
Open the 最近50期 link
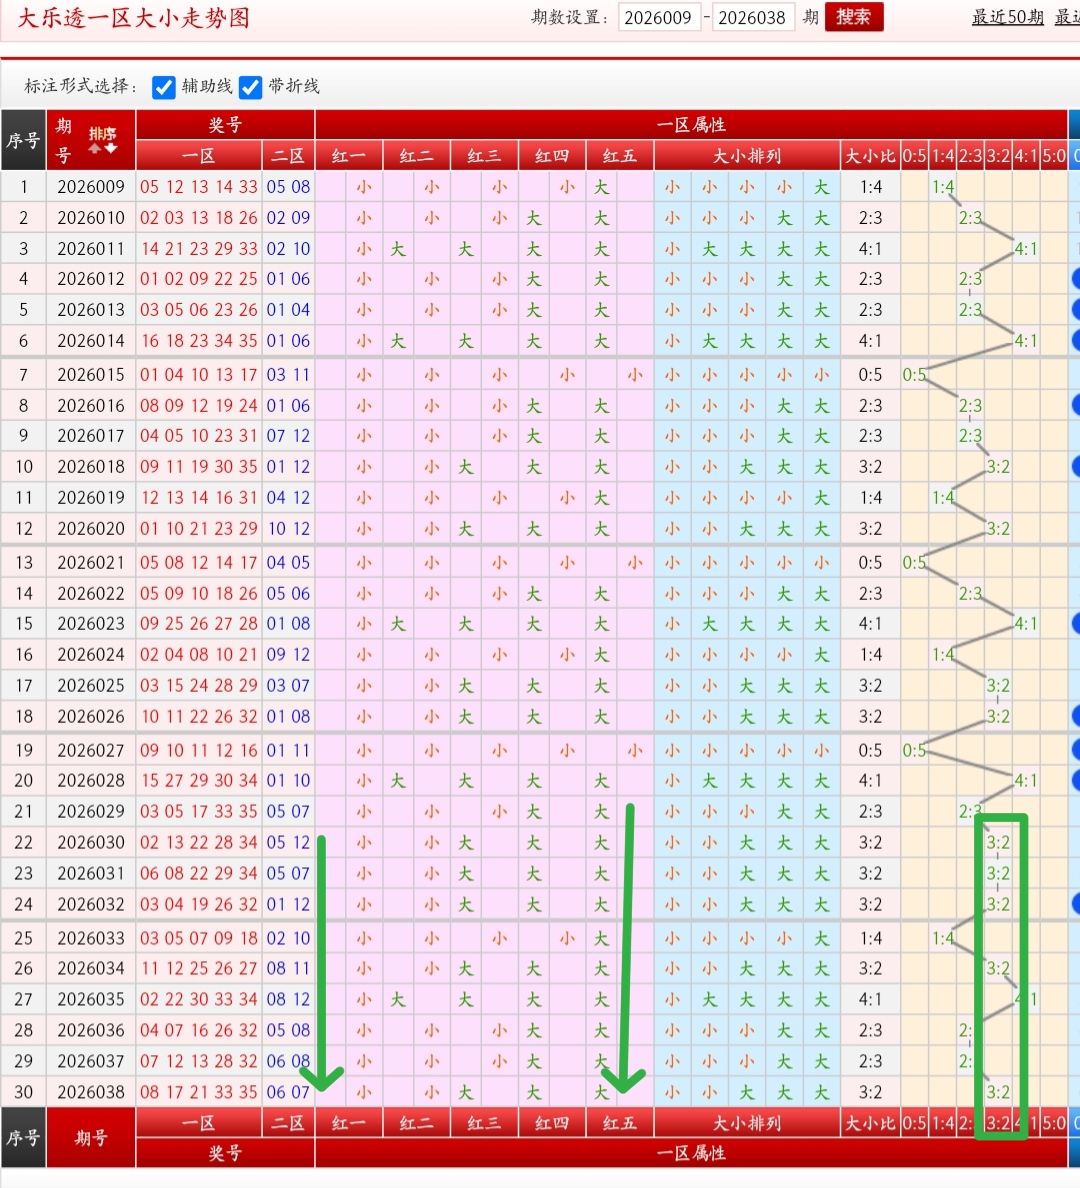1007,18
